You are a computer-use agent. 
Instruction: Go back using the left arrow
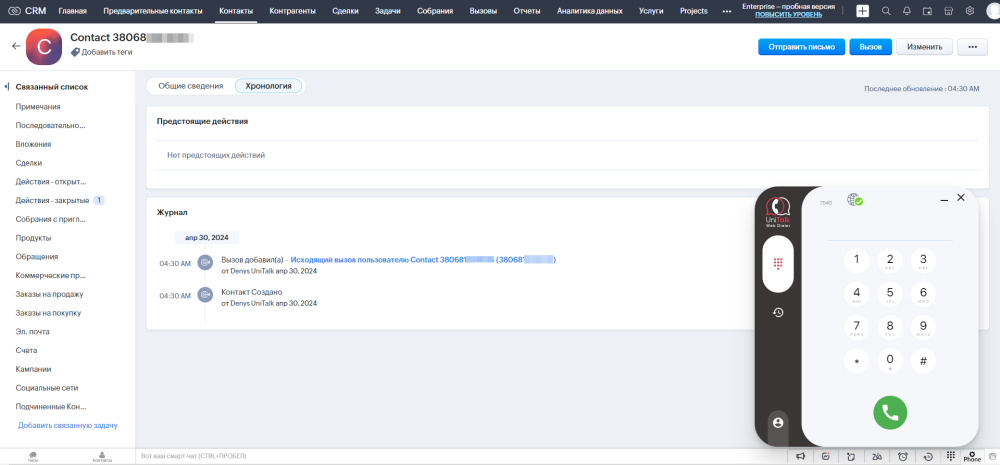[x=16, y=46]
